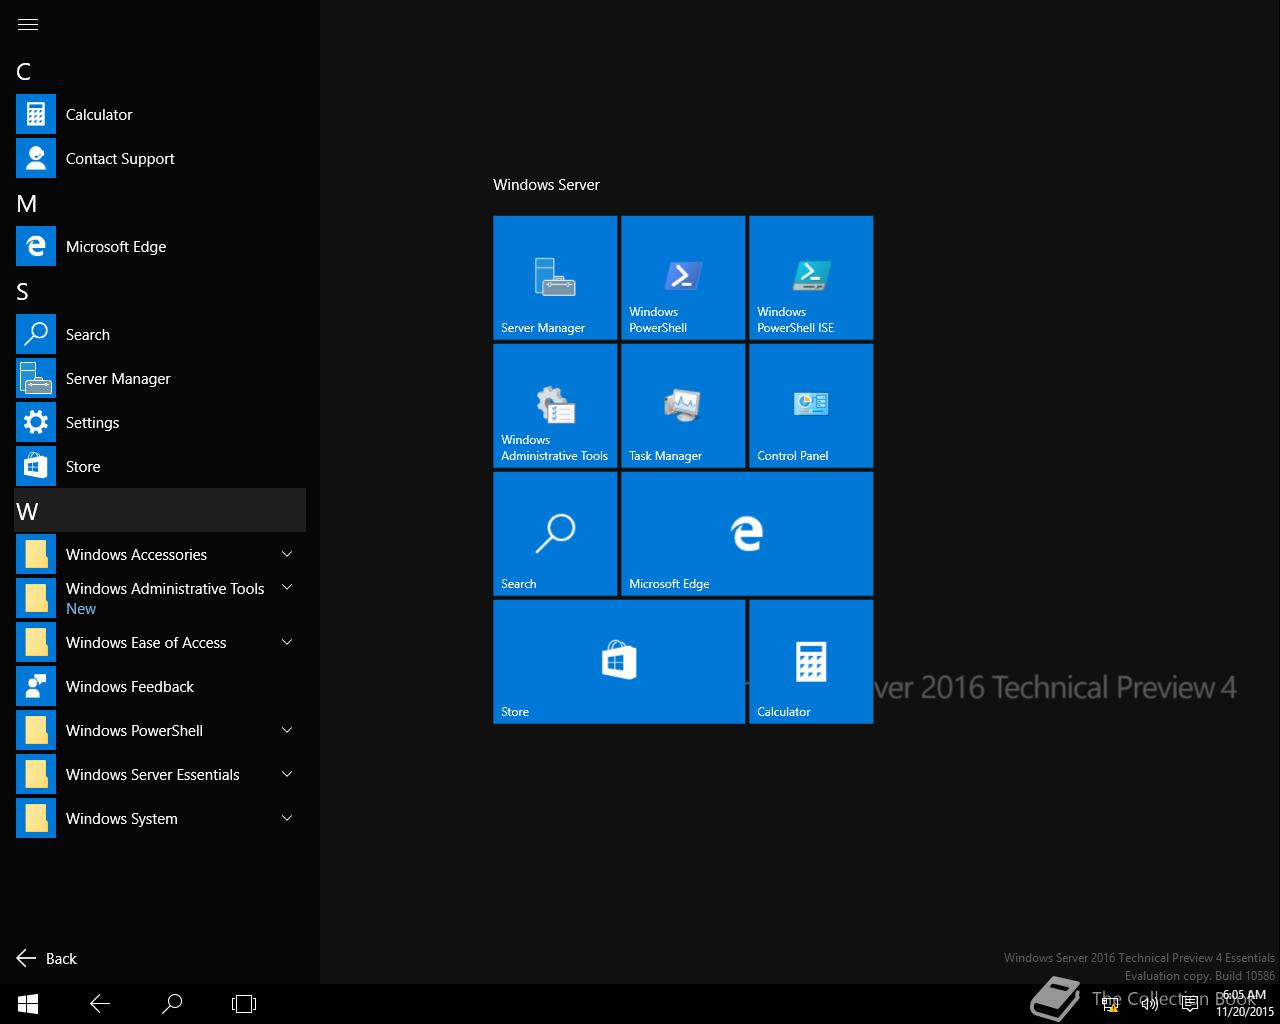
Task: Open the network icon in system tray
Action: click(1110, 1004)
